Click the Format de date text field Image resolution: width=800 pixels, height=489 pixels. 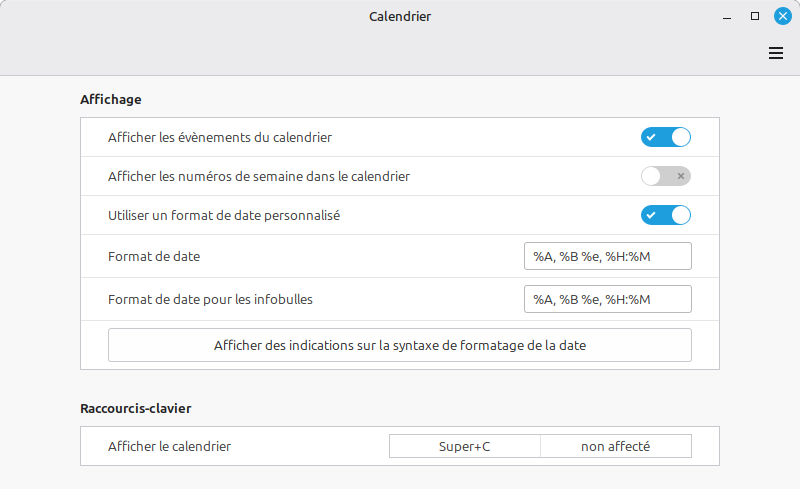607,257
